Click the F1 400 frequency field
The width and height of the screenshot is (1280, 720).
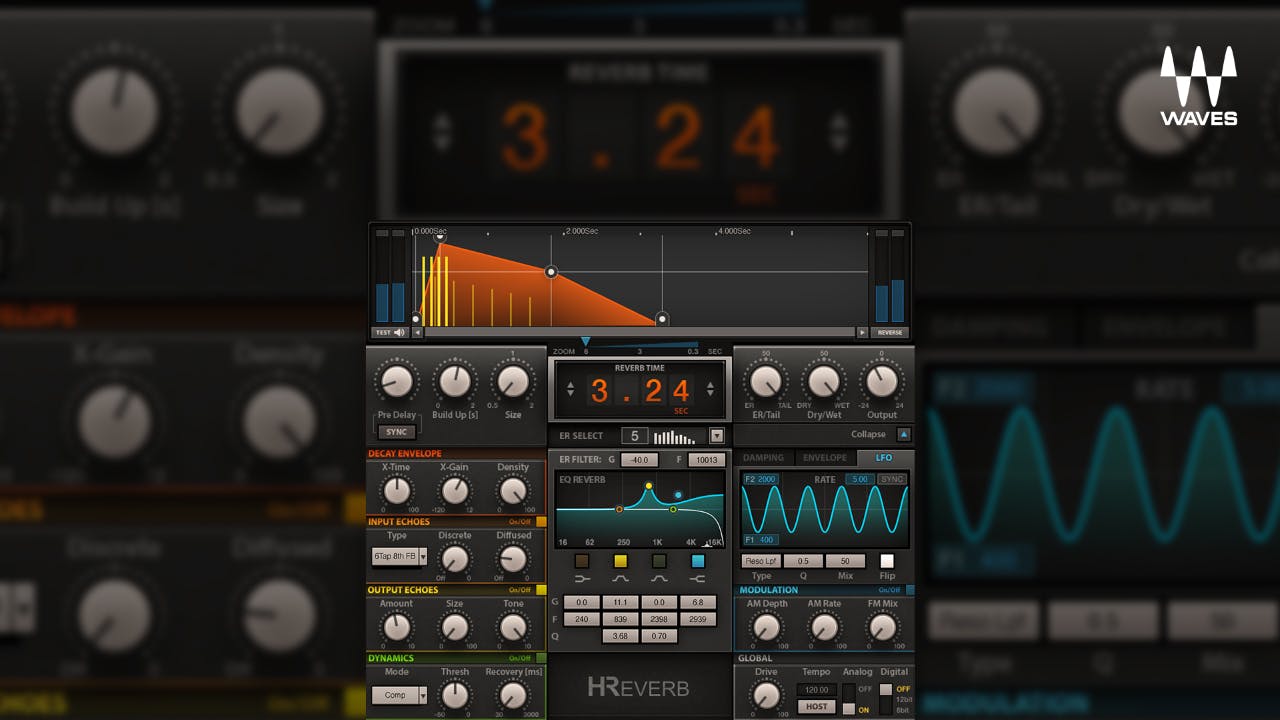click(760, 540)
